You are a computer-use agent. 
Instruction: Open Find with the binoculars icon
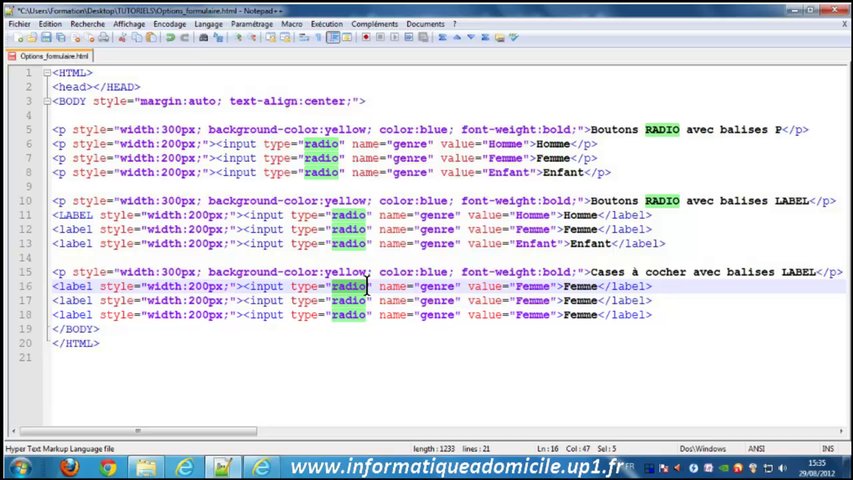click(x=203, y=38)
